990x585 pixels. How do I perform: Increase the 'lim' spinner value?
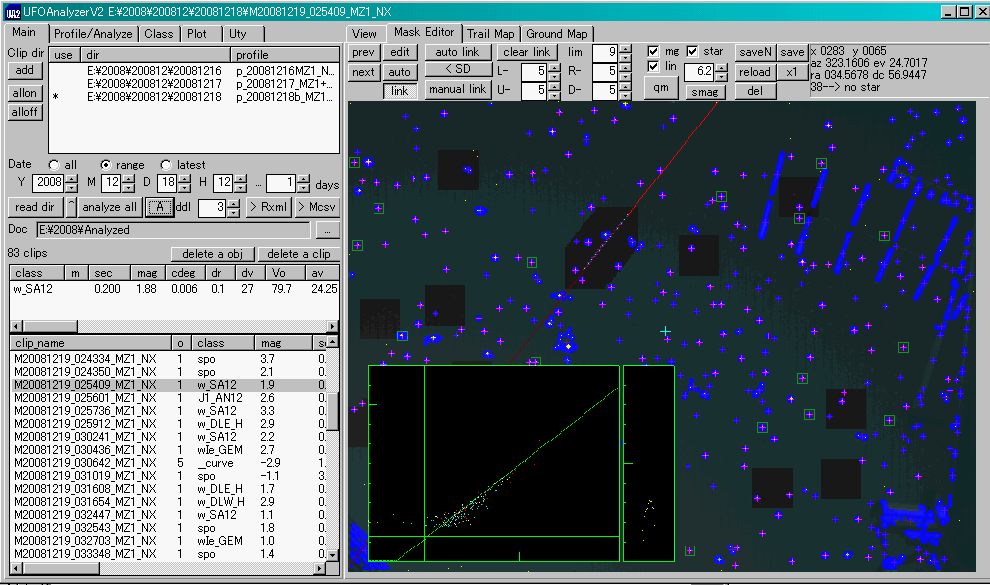[x=625, y=48]
